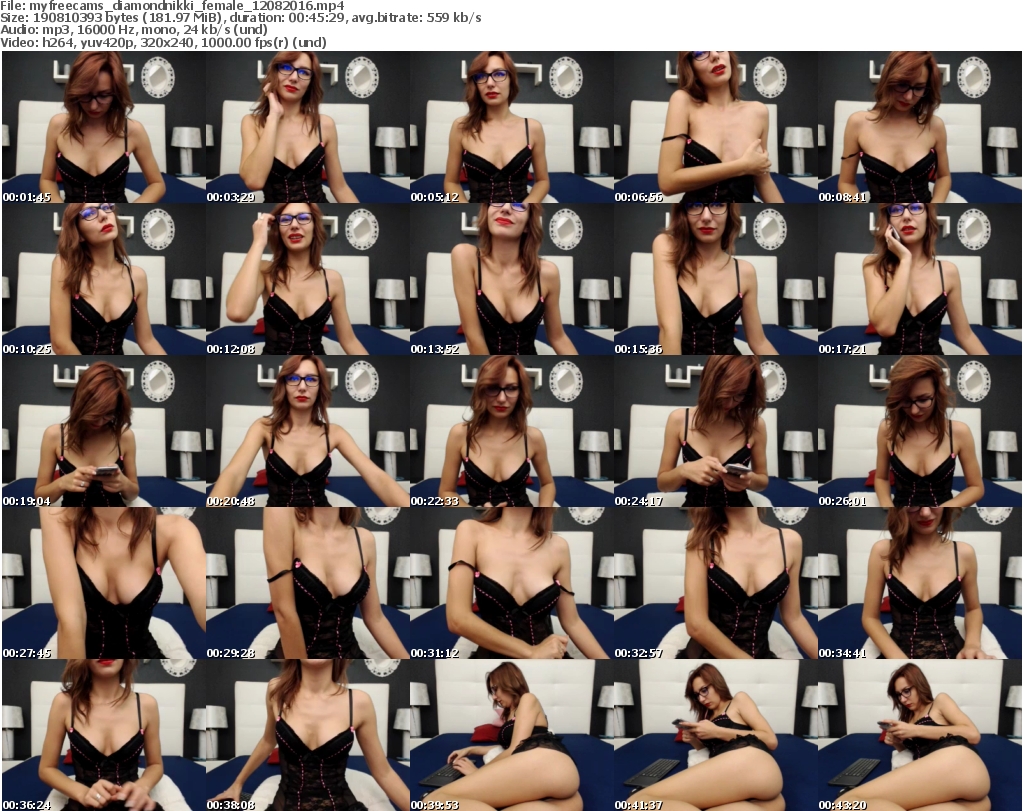
Task: Choose the frame at 00:34:41
Action: (x=920, y=583)
